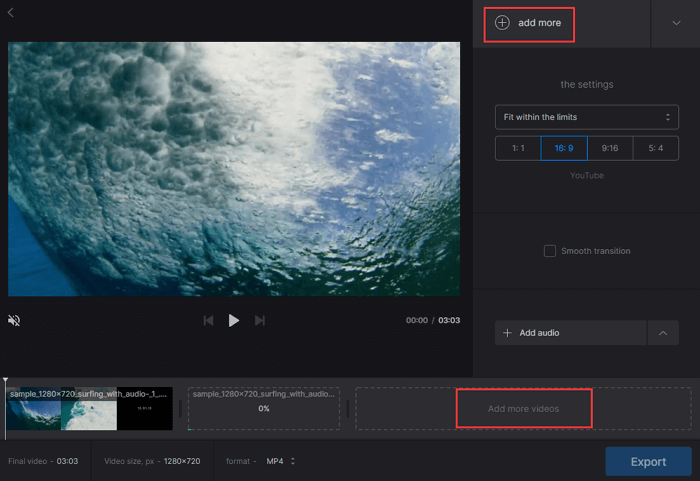Viewport: 700px width, 481px height.
Task: Choose the 5:4 aspect ratio
Action: 656,148
